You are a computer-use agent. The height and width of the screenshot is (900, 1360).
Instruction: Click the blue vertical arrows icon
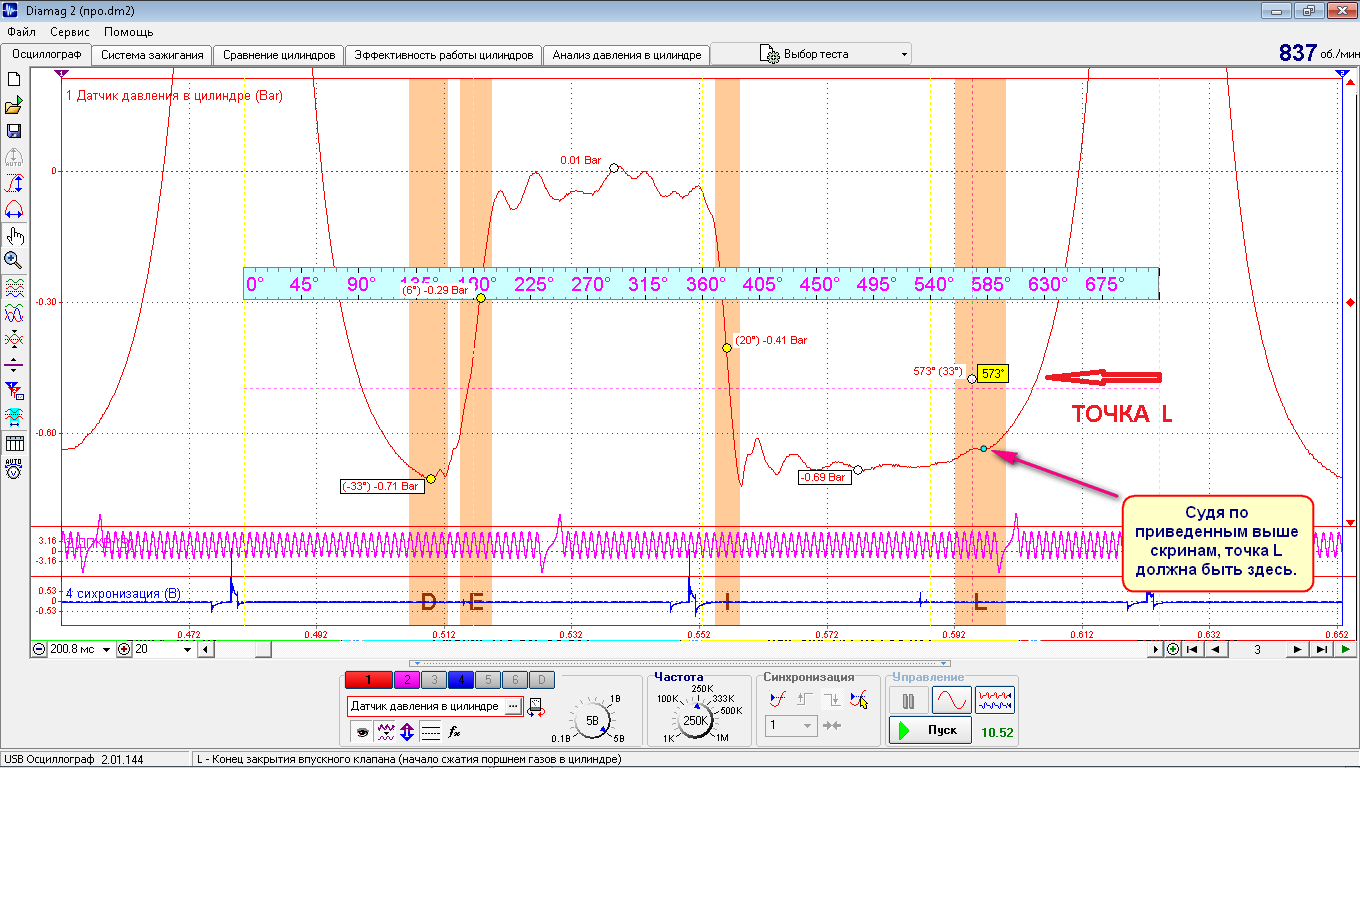(x=408, y=732)
